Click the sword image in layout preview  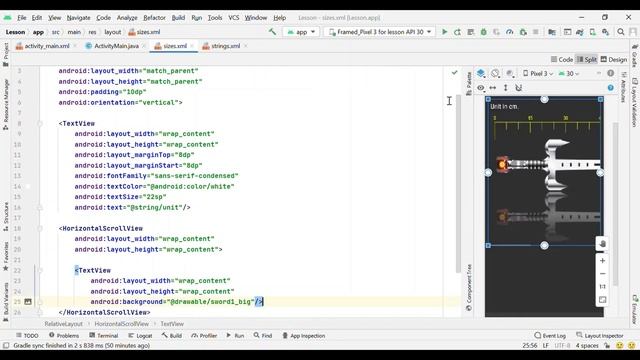pyautogui.click(x=548, y=165)
